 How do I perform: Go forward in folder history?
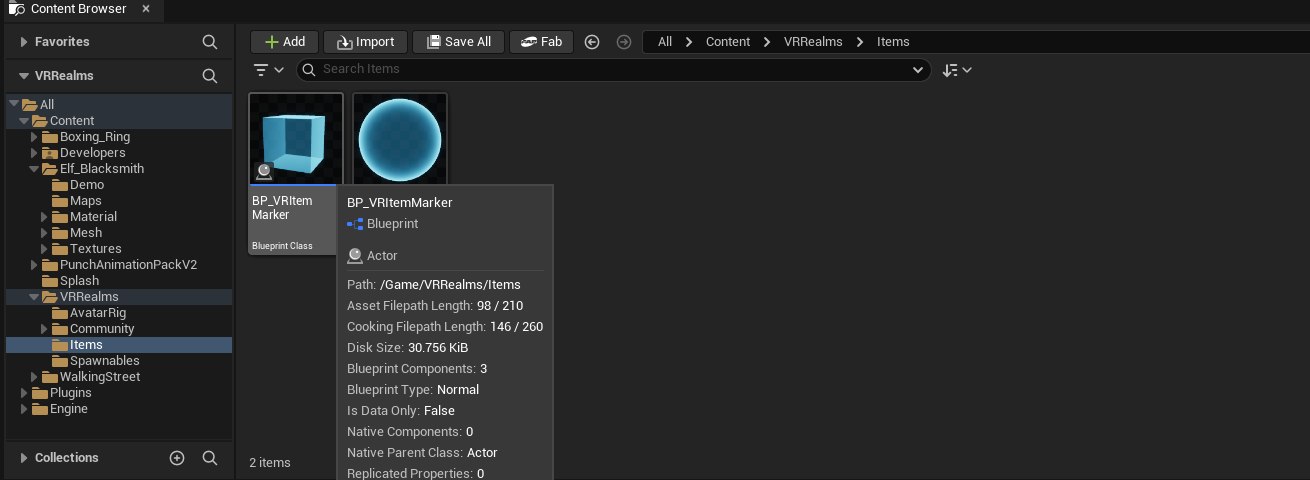click(624, 42)
